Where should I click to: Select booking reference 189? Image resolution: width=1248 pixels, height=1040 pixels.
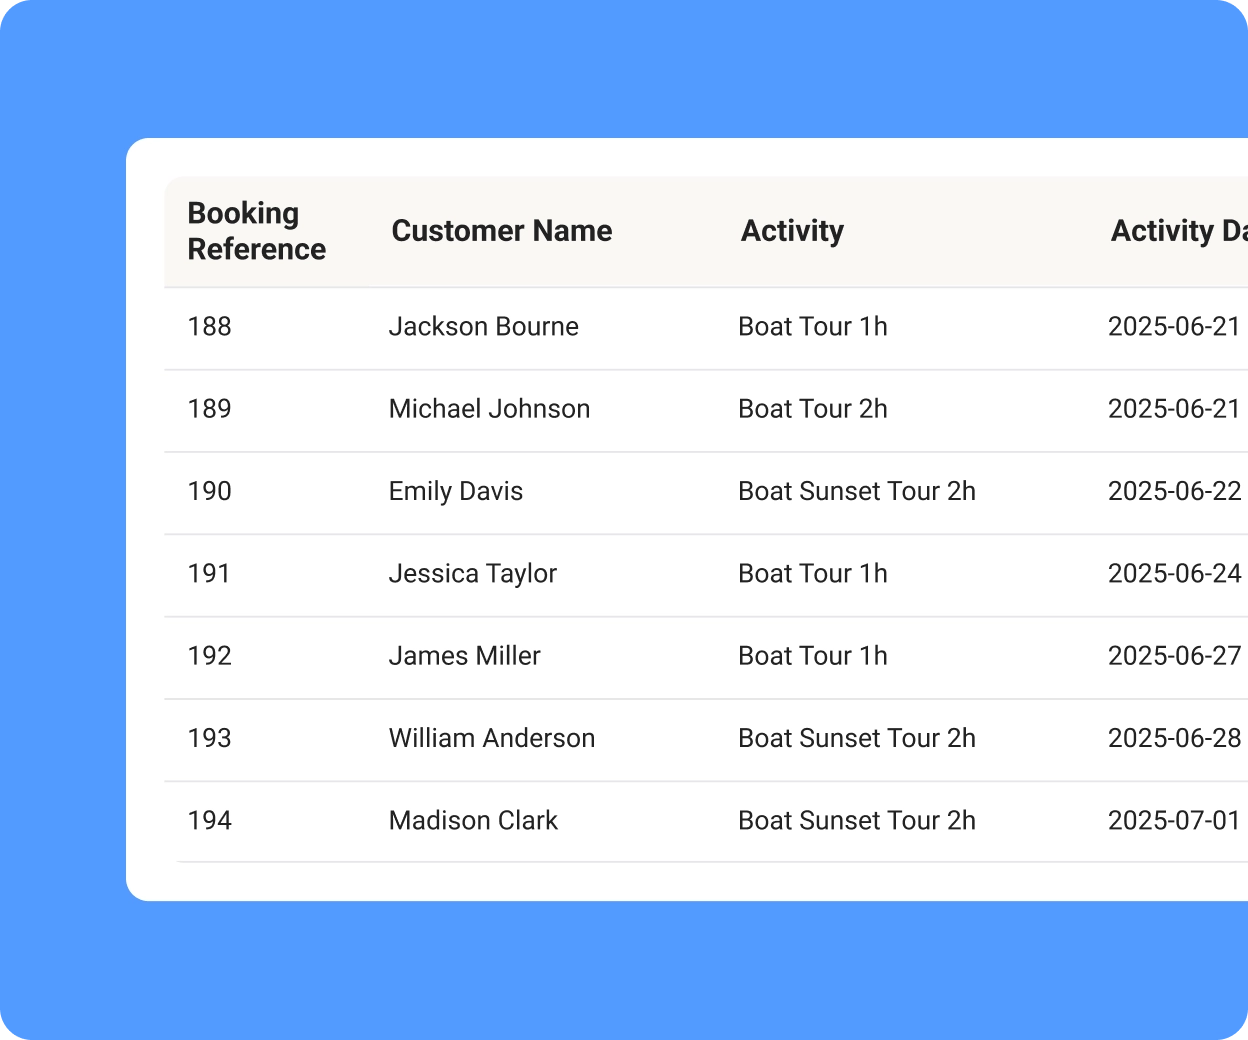coord(210,409)
